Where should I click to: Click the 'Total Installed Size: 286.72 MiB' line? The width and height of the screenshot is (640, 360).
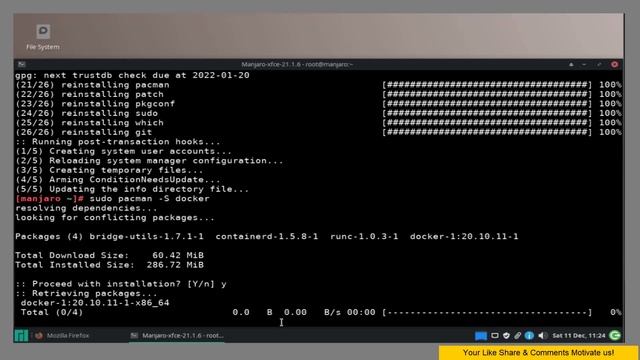coord(109,265)
